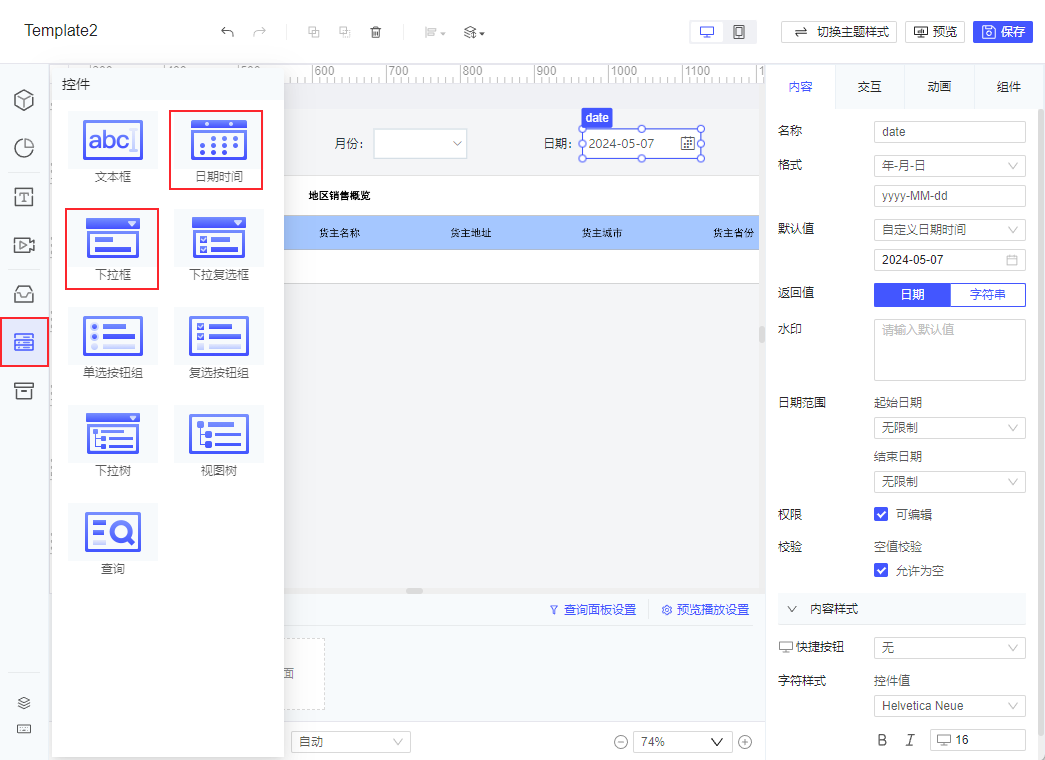The image size is (1045, 760).
Task: Switch to the 组件 tab
Action: point(1008,87)
